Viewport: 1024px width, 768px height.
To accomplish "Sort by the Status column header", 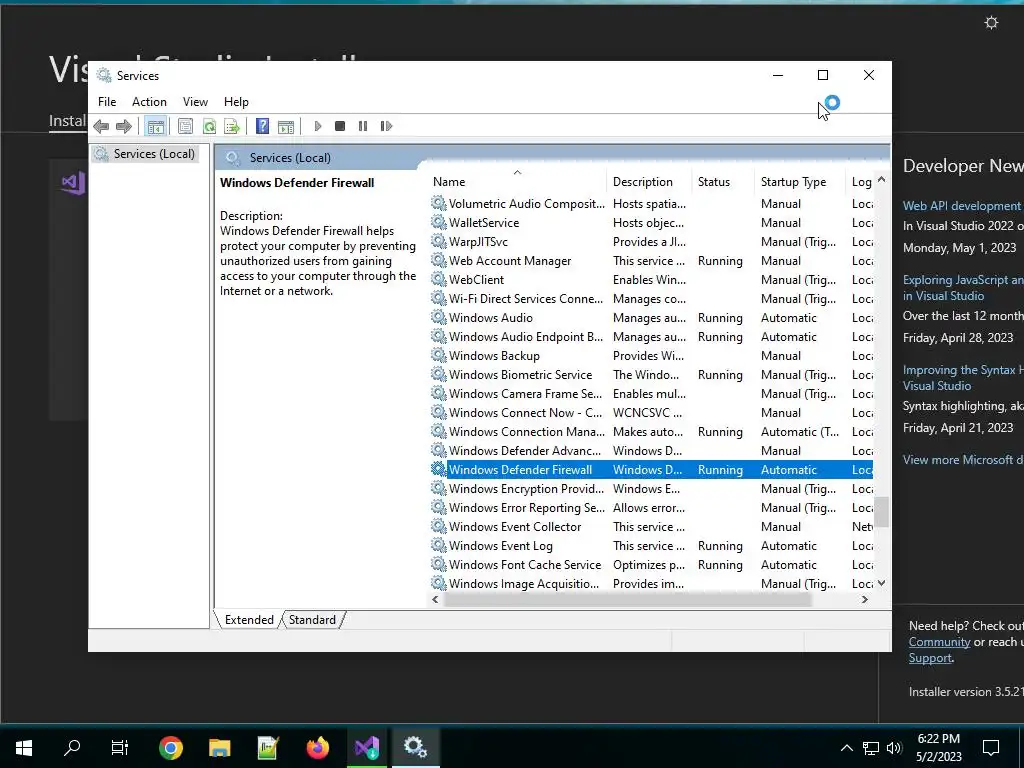I will pos(723,182).
